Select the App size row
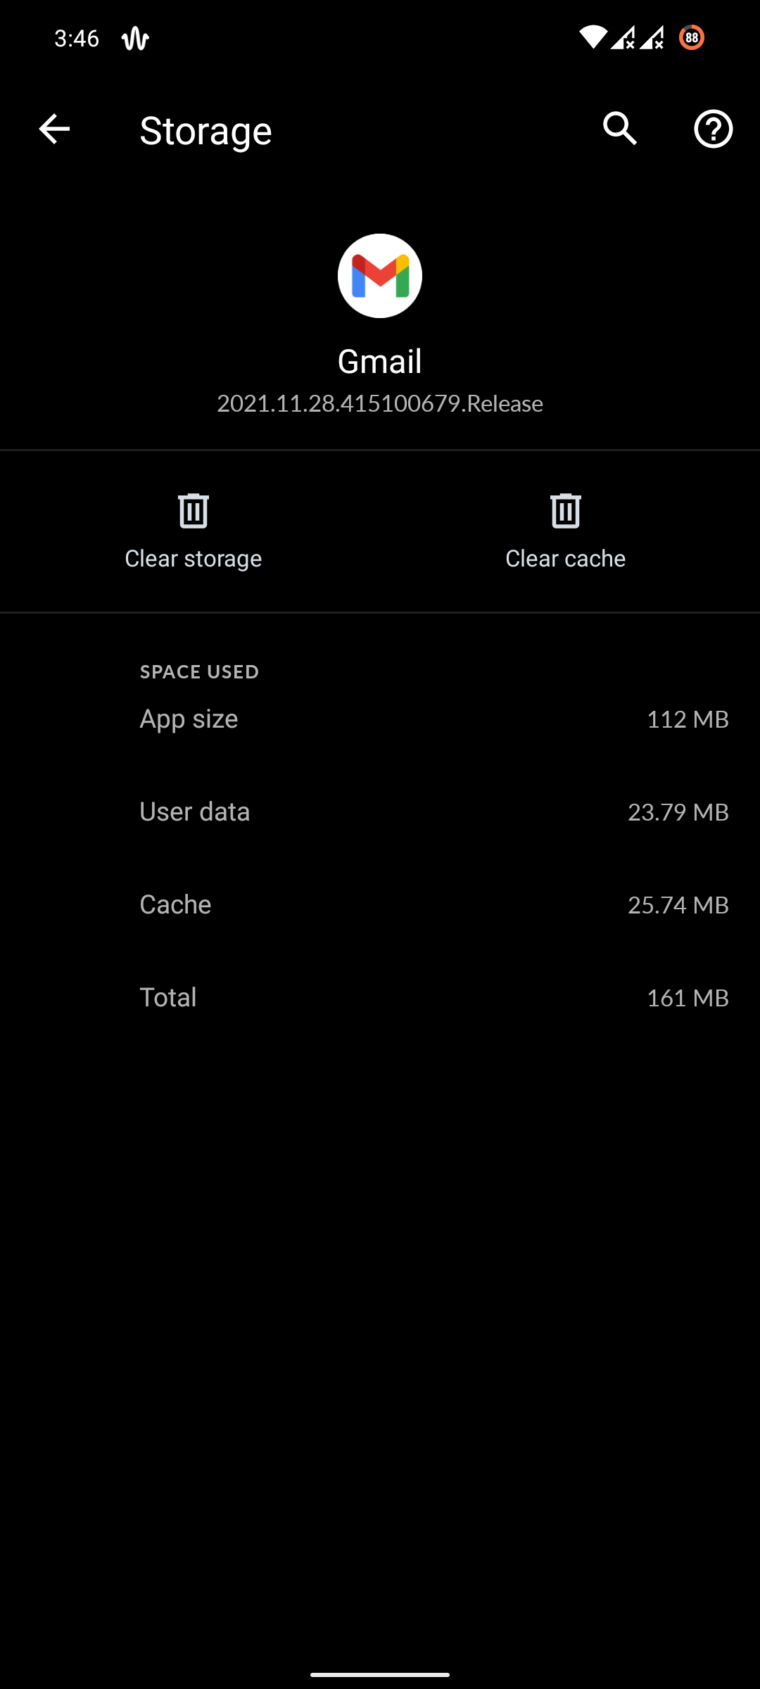The height and width of the screenshot is (1689, 760). 434,719
